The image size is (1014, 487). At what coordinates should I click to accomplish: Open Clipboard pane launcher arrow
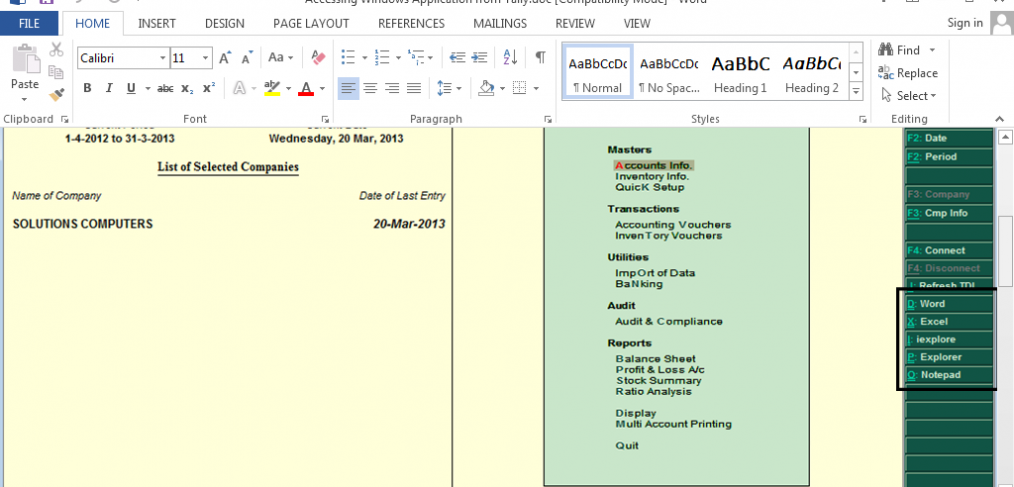coord(64,119)
